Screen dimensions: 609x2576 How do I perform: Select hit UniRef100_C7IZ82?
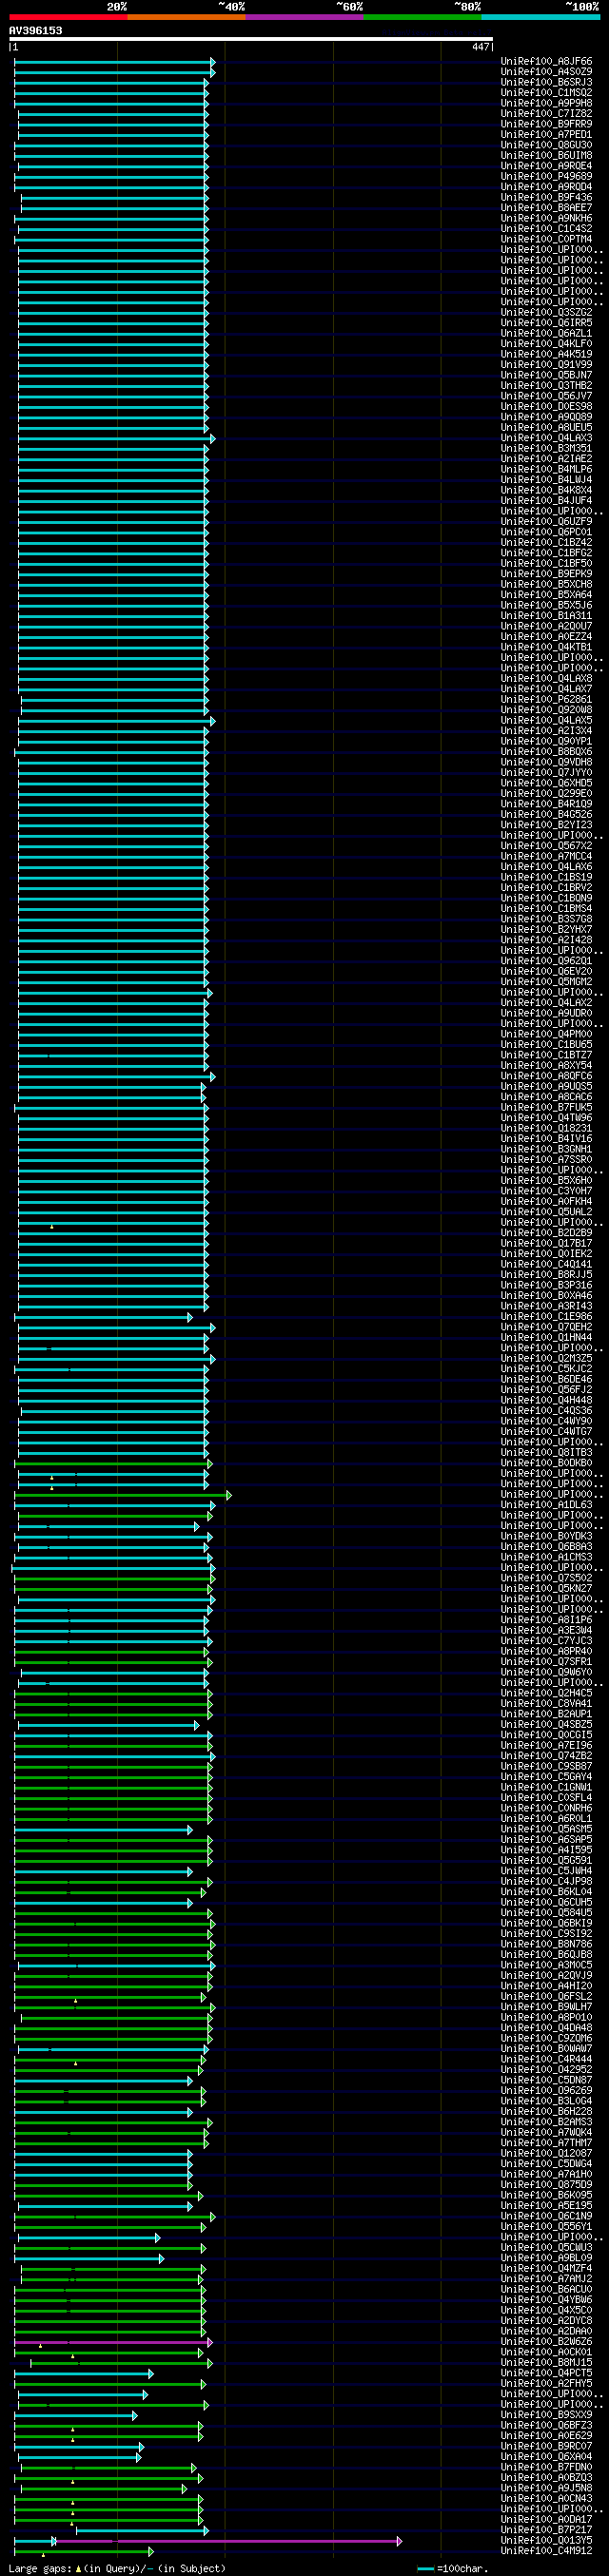point(546,114)
